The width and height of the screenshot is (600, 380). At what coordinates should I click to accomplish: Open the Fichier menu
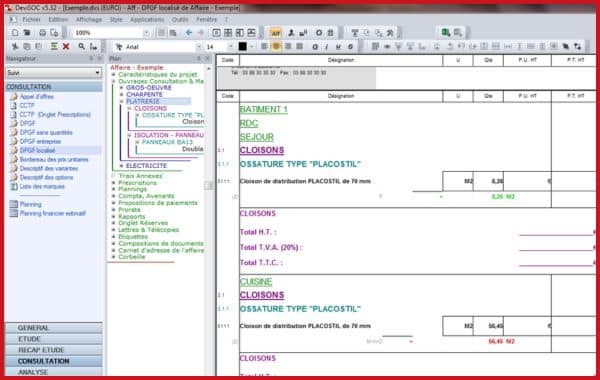pyautogui.click(x=31, y=19)
